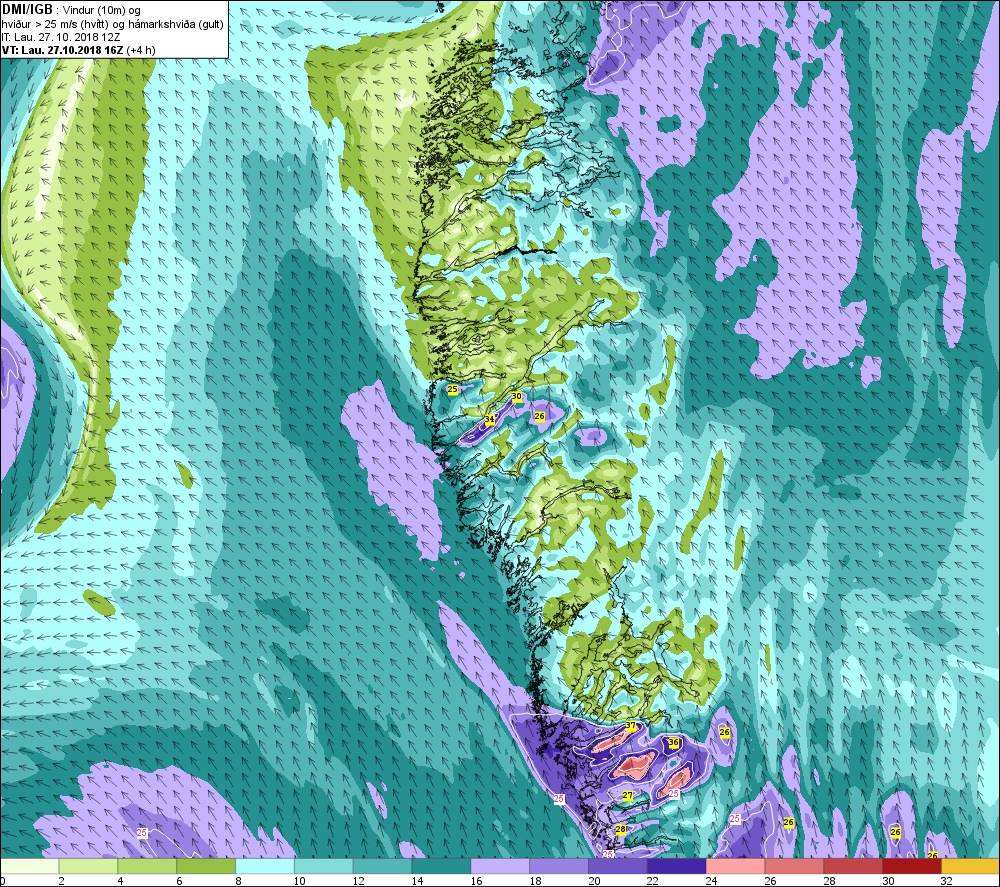Screen dimensions: 1000x887
Task: Click the 'IT: Lau. 27. 10. 2018 12Z' line
Action: 61,37
